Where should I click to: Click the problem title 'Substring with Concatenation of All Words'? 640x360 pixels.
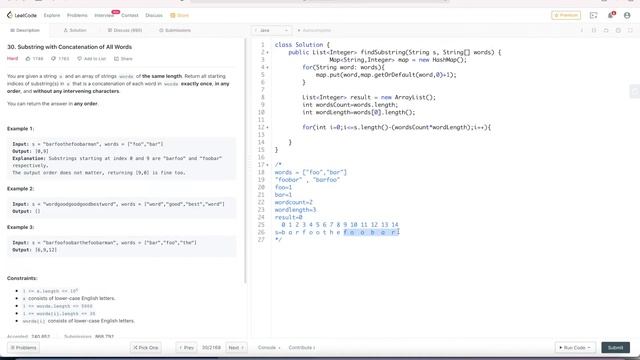click(x=75, y=47)
